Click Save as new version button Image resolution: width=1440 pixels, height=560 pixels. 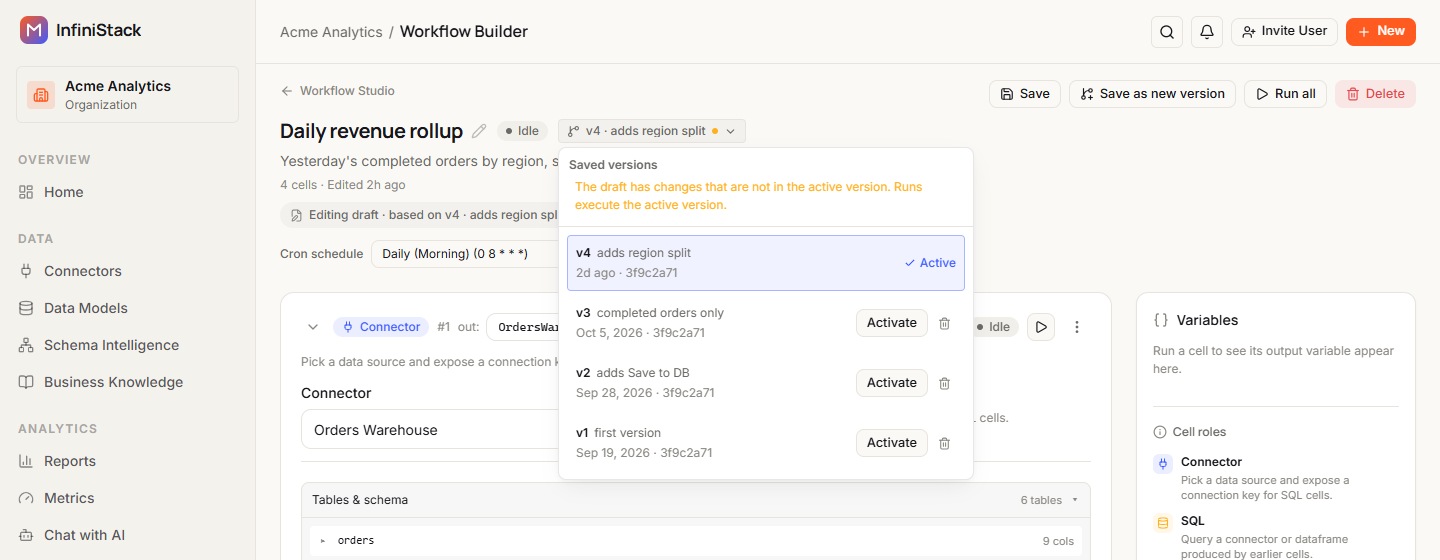pyautogui.click(x=1152, y=94)
